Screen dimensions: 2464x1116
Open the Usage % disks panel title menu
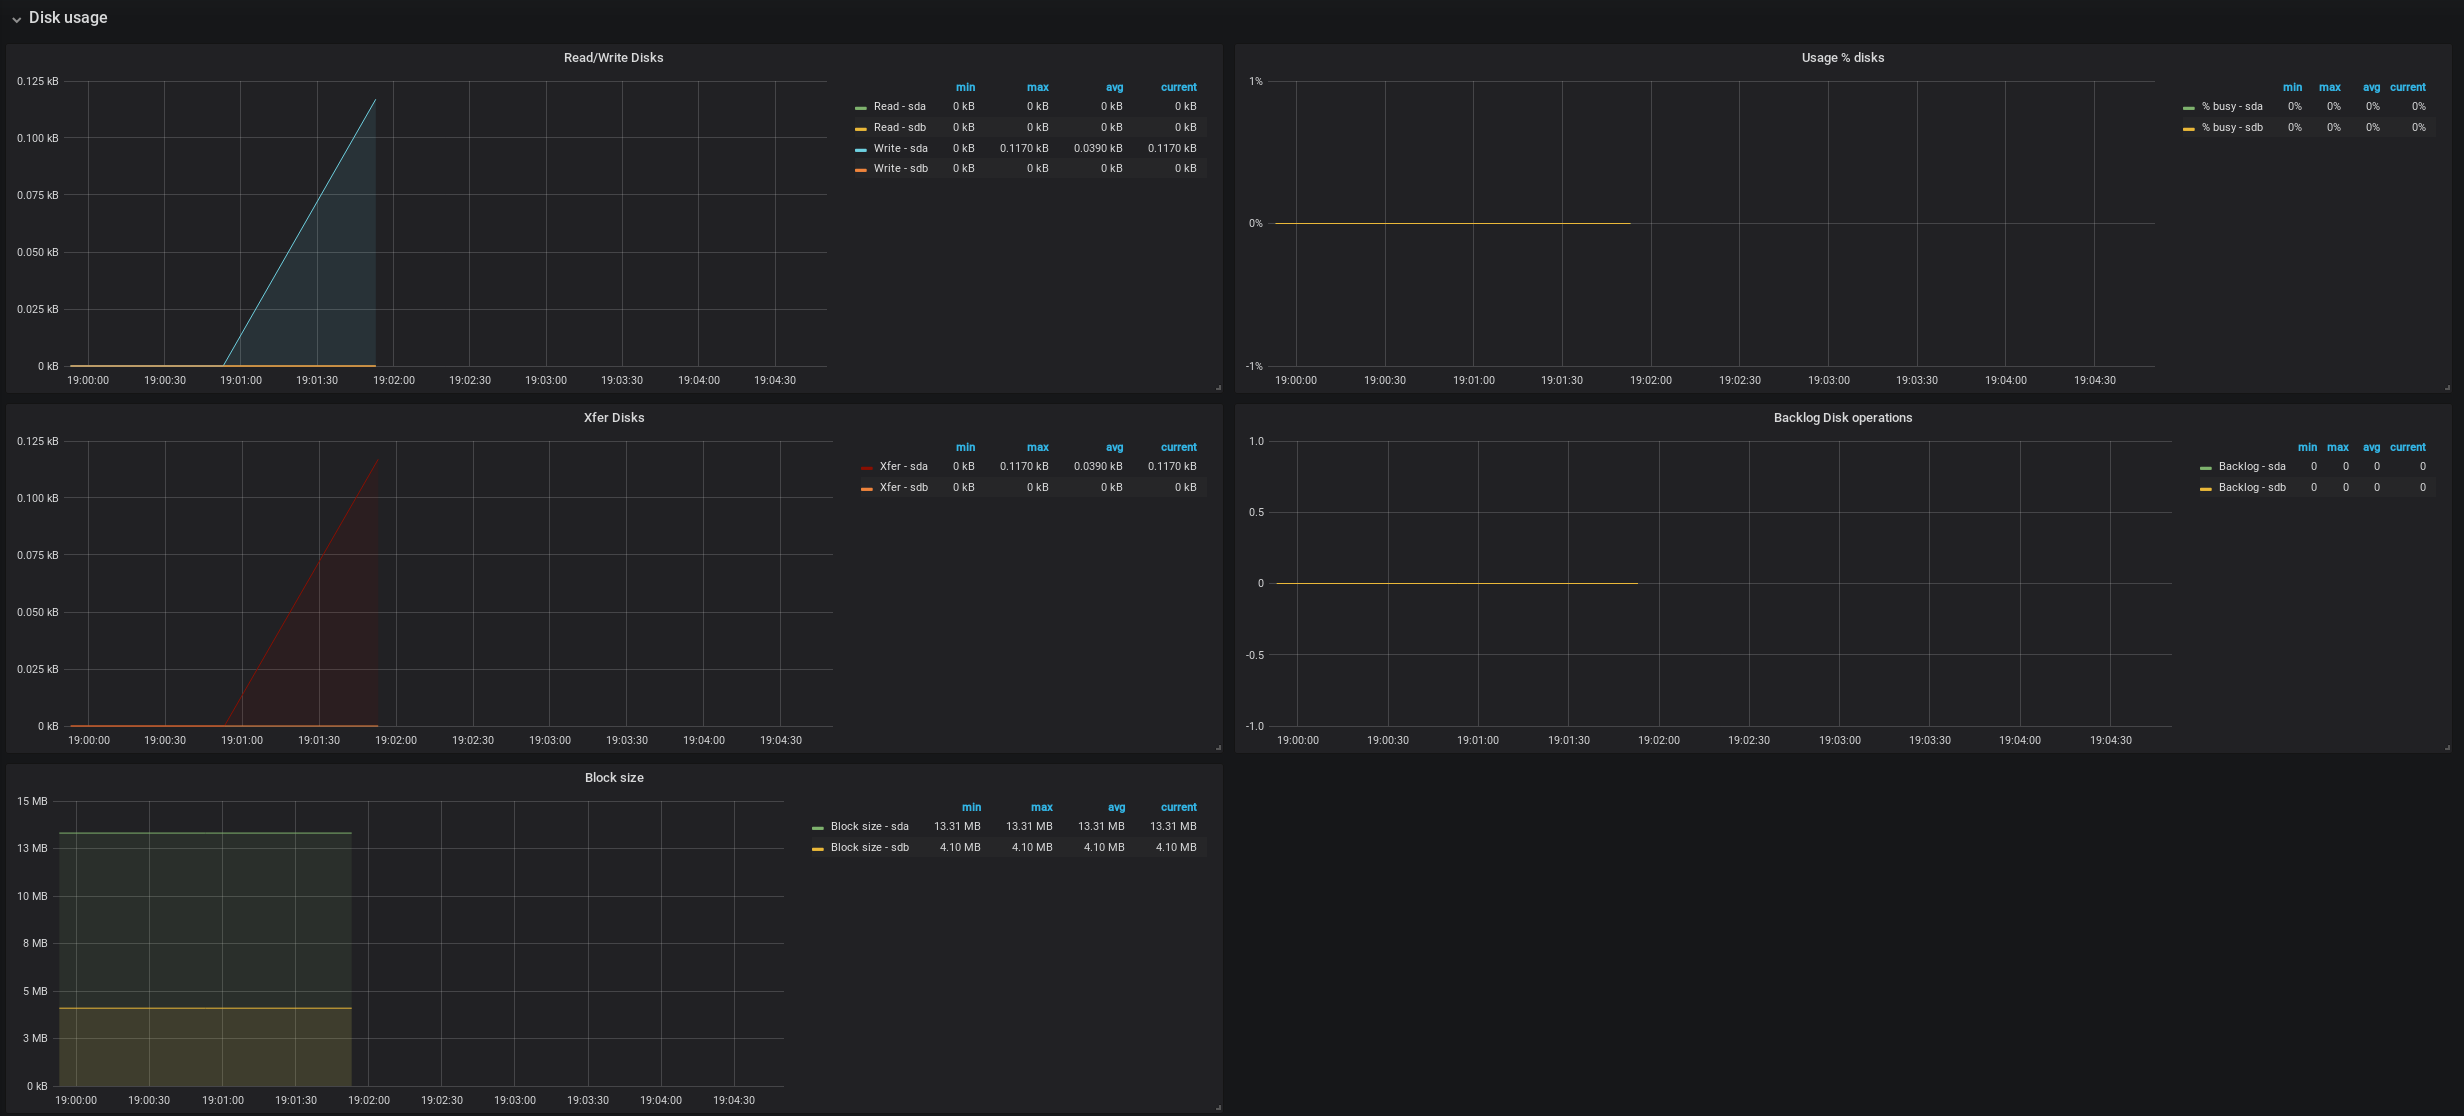pyautogui.click(x=1842, y=58)
